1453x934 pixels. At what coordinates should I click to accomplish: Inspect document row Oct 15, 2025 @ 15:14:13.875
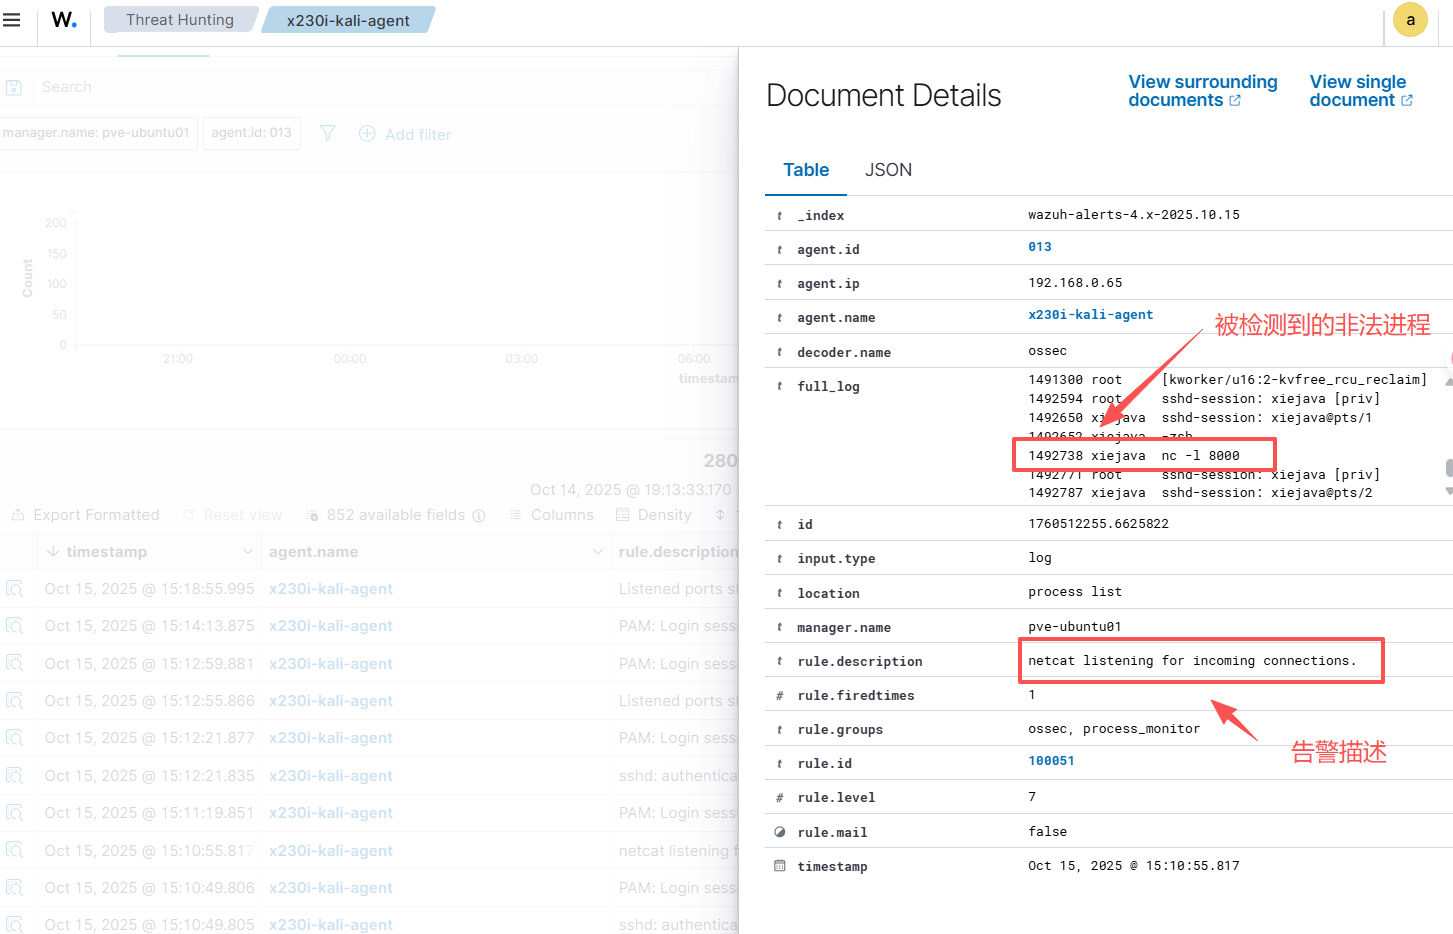coord(14,626)
